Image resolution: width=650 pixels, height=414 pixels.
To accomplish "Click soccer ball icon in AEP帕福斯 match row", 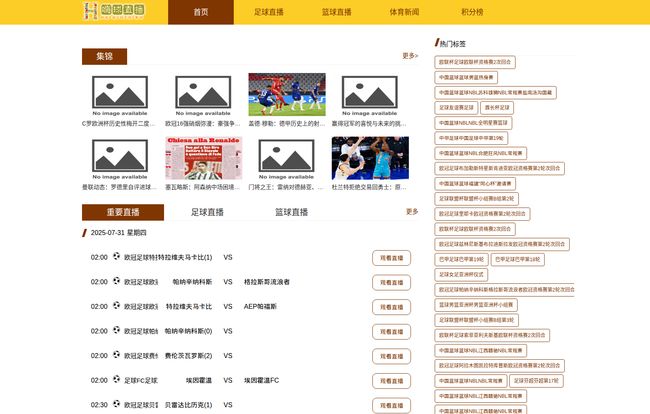I will coord(116,305).
